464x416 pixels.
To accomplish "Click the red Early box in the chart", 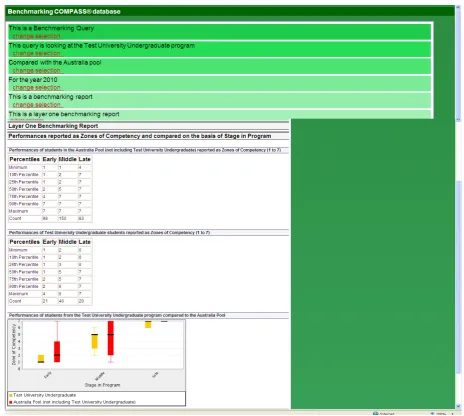I will (57, 352).
